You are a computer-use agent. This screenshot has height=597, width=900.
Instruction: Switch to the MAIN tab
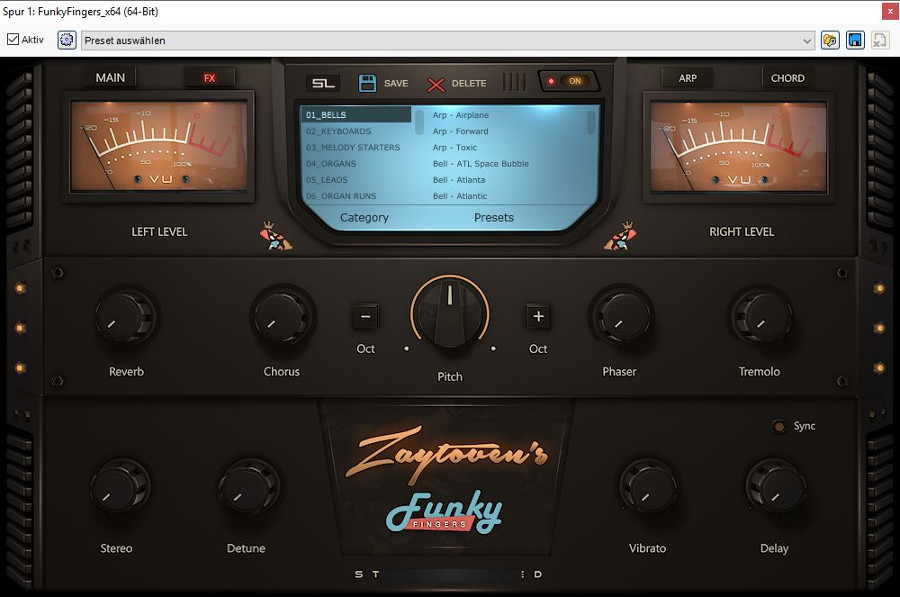[110, 77]
